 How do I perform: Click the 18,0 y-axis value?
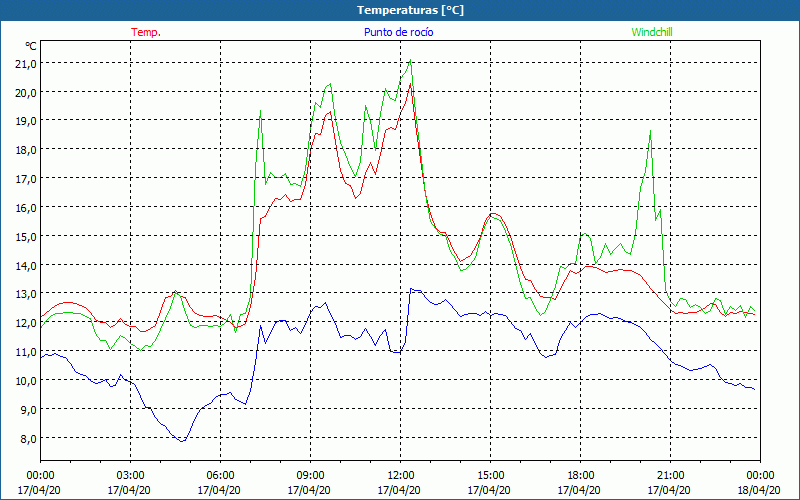tap(28, 150)
